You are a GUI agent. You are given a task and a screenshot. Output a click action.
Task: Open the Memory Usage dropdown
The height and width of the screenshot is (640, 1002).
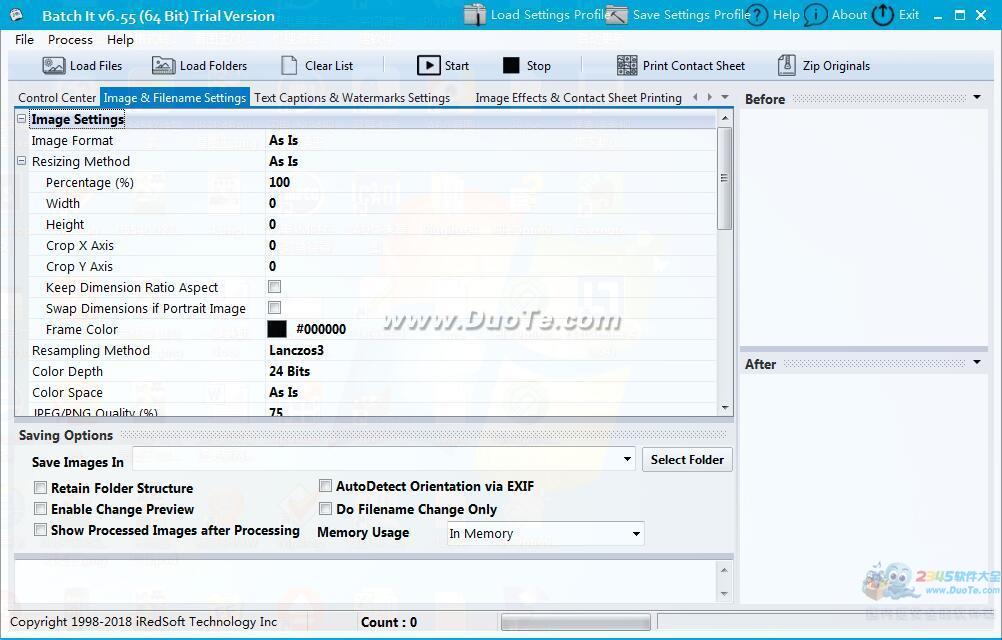[636, 533]
